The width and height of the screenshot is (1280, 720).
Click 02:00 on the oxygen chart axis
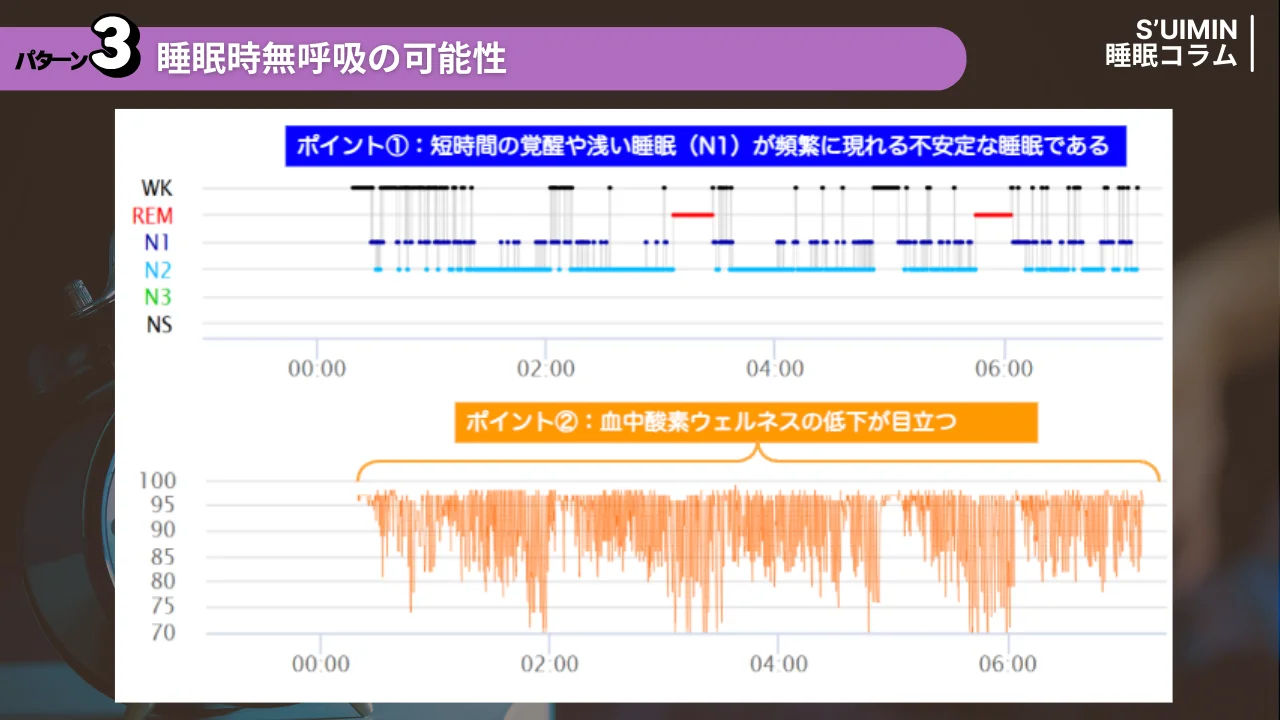(550, 664)
